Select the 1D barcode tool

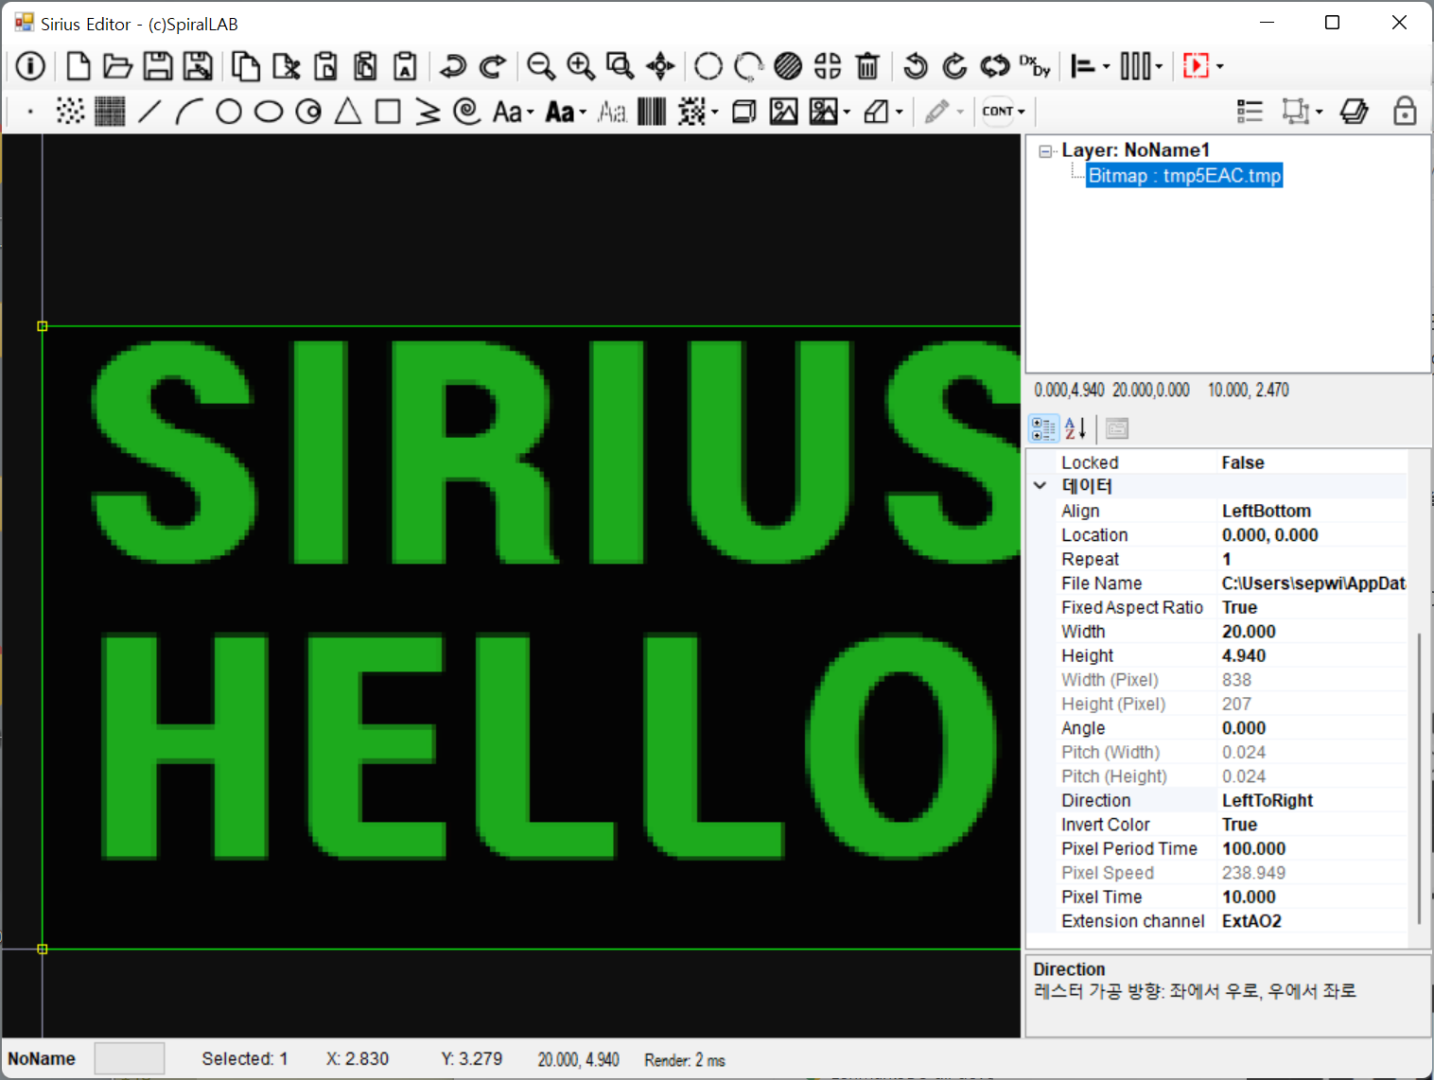coord(652,111)
